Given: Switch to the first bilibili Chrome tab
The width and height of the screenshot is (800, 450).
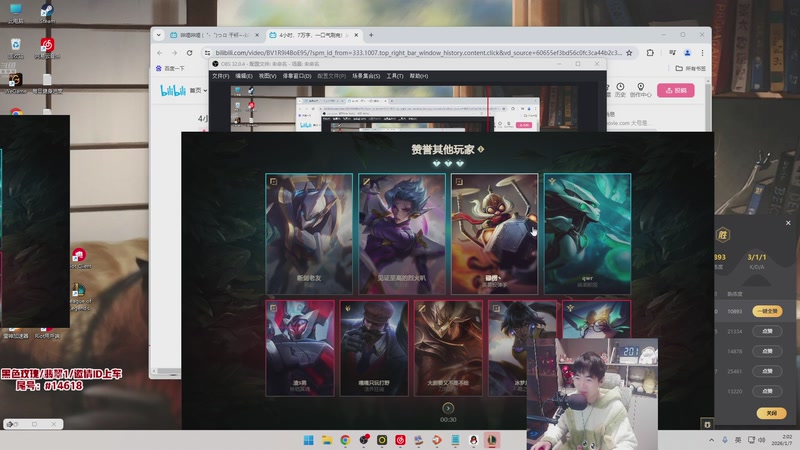Looking at the screenshot, I should point(214,35).
